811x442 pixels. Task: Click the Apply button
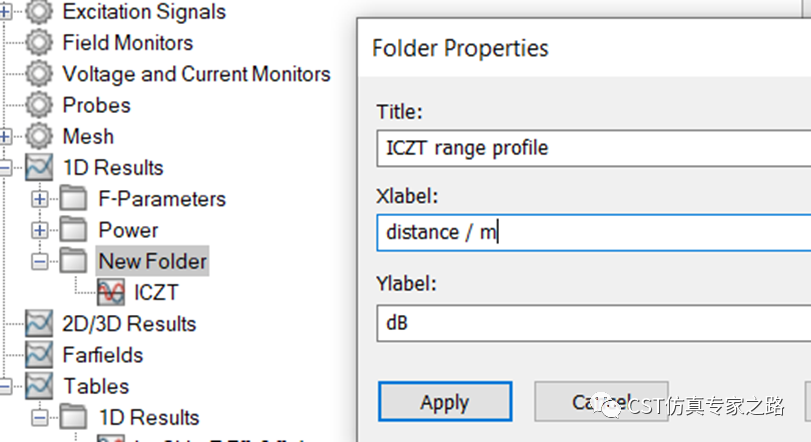(445, 402)
